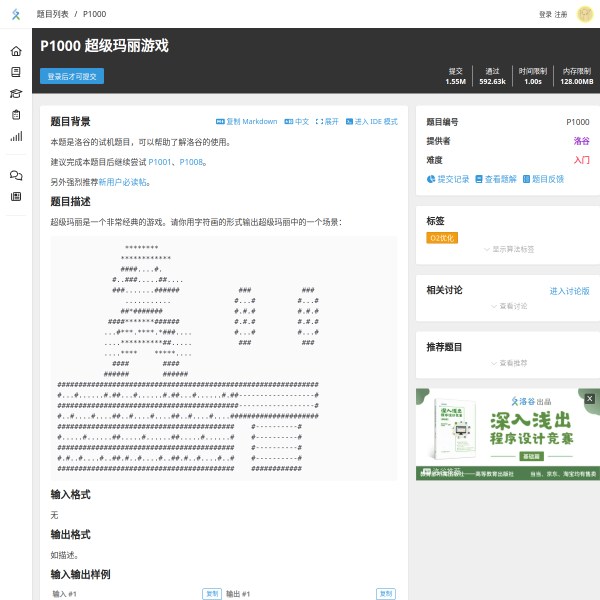Click the 推荐题目 heading
The height and width of the screenshot is (600, 600).
pos(444,347)
